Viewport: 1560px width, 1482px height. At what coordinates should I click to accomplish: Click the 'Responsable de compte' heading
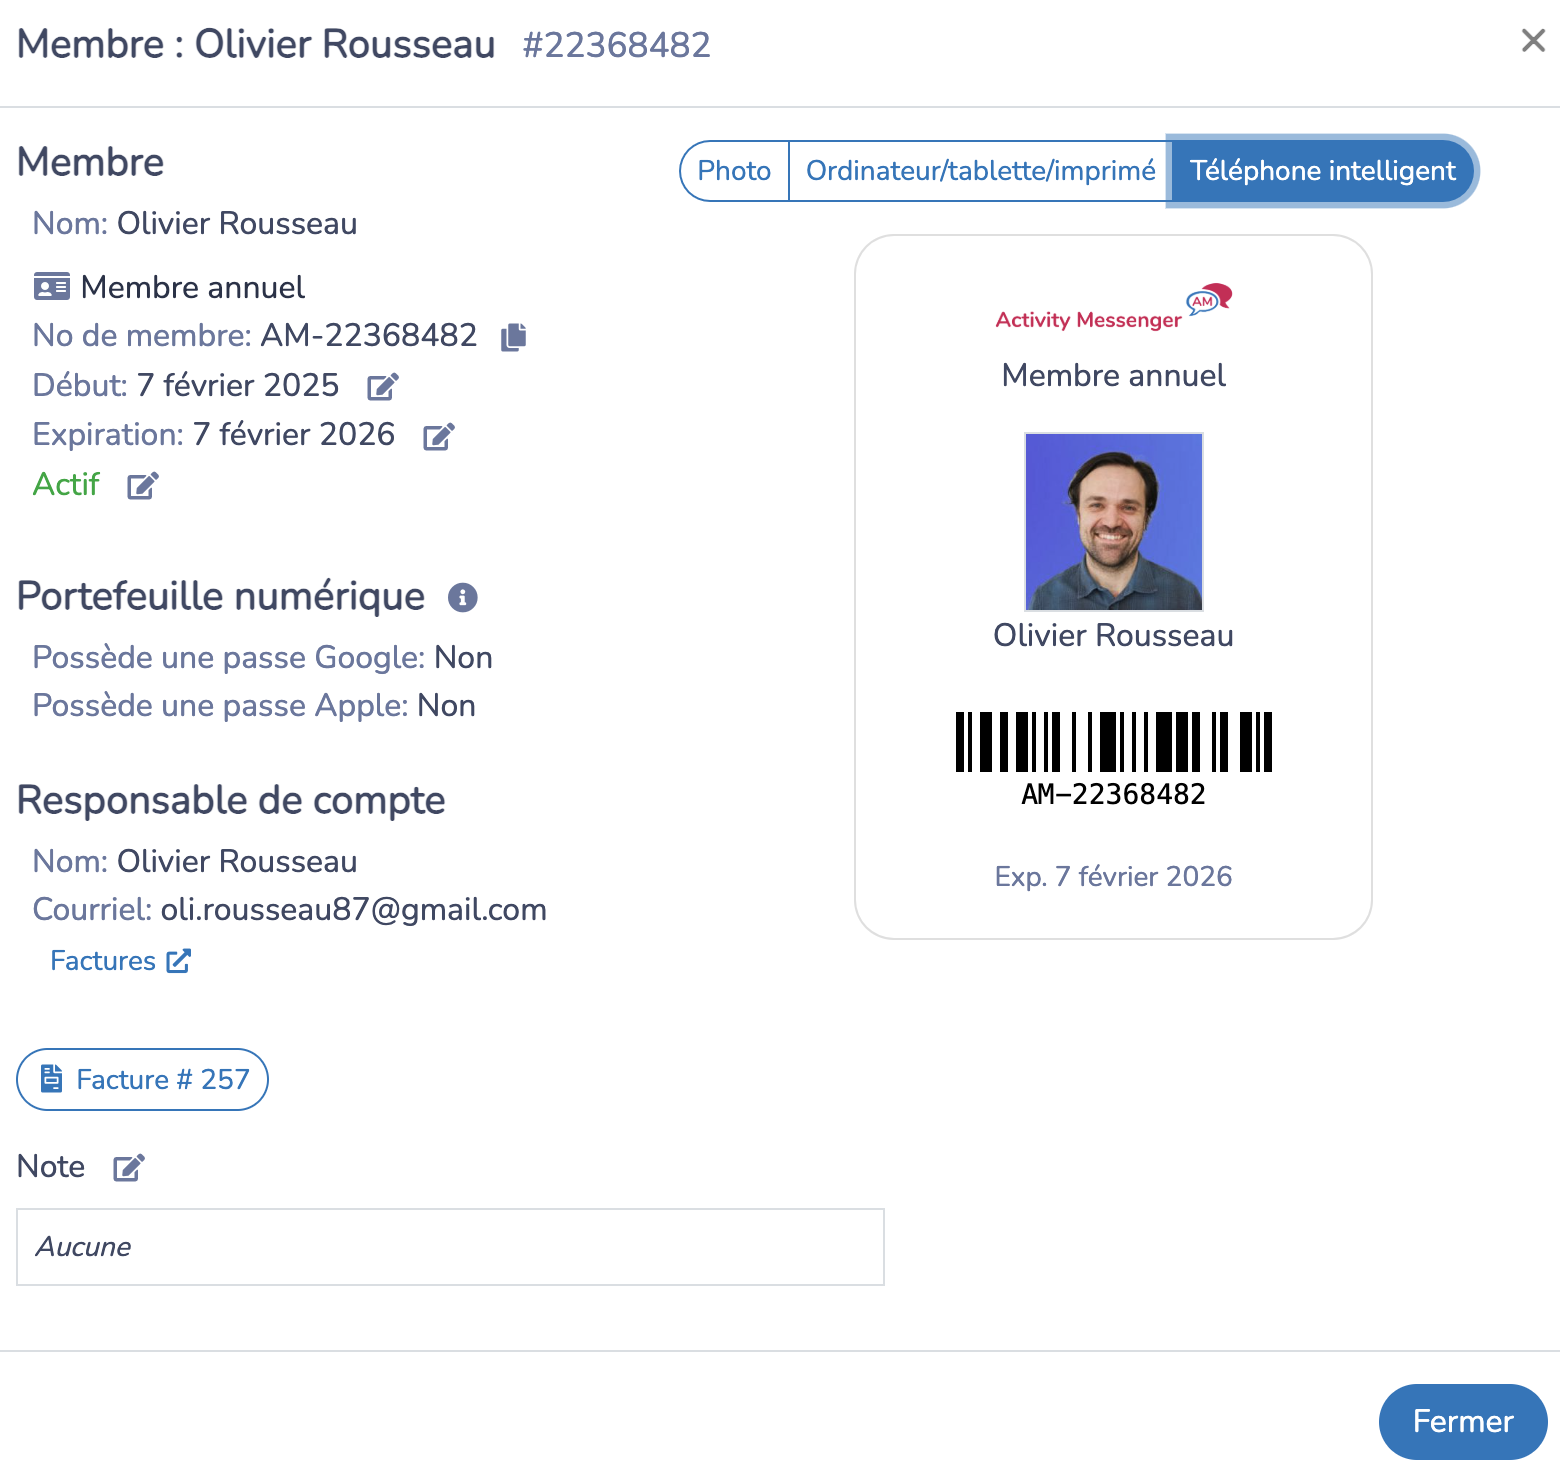(231, 800)
